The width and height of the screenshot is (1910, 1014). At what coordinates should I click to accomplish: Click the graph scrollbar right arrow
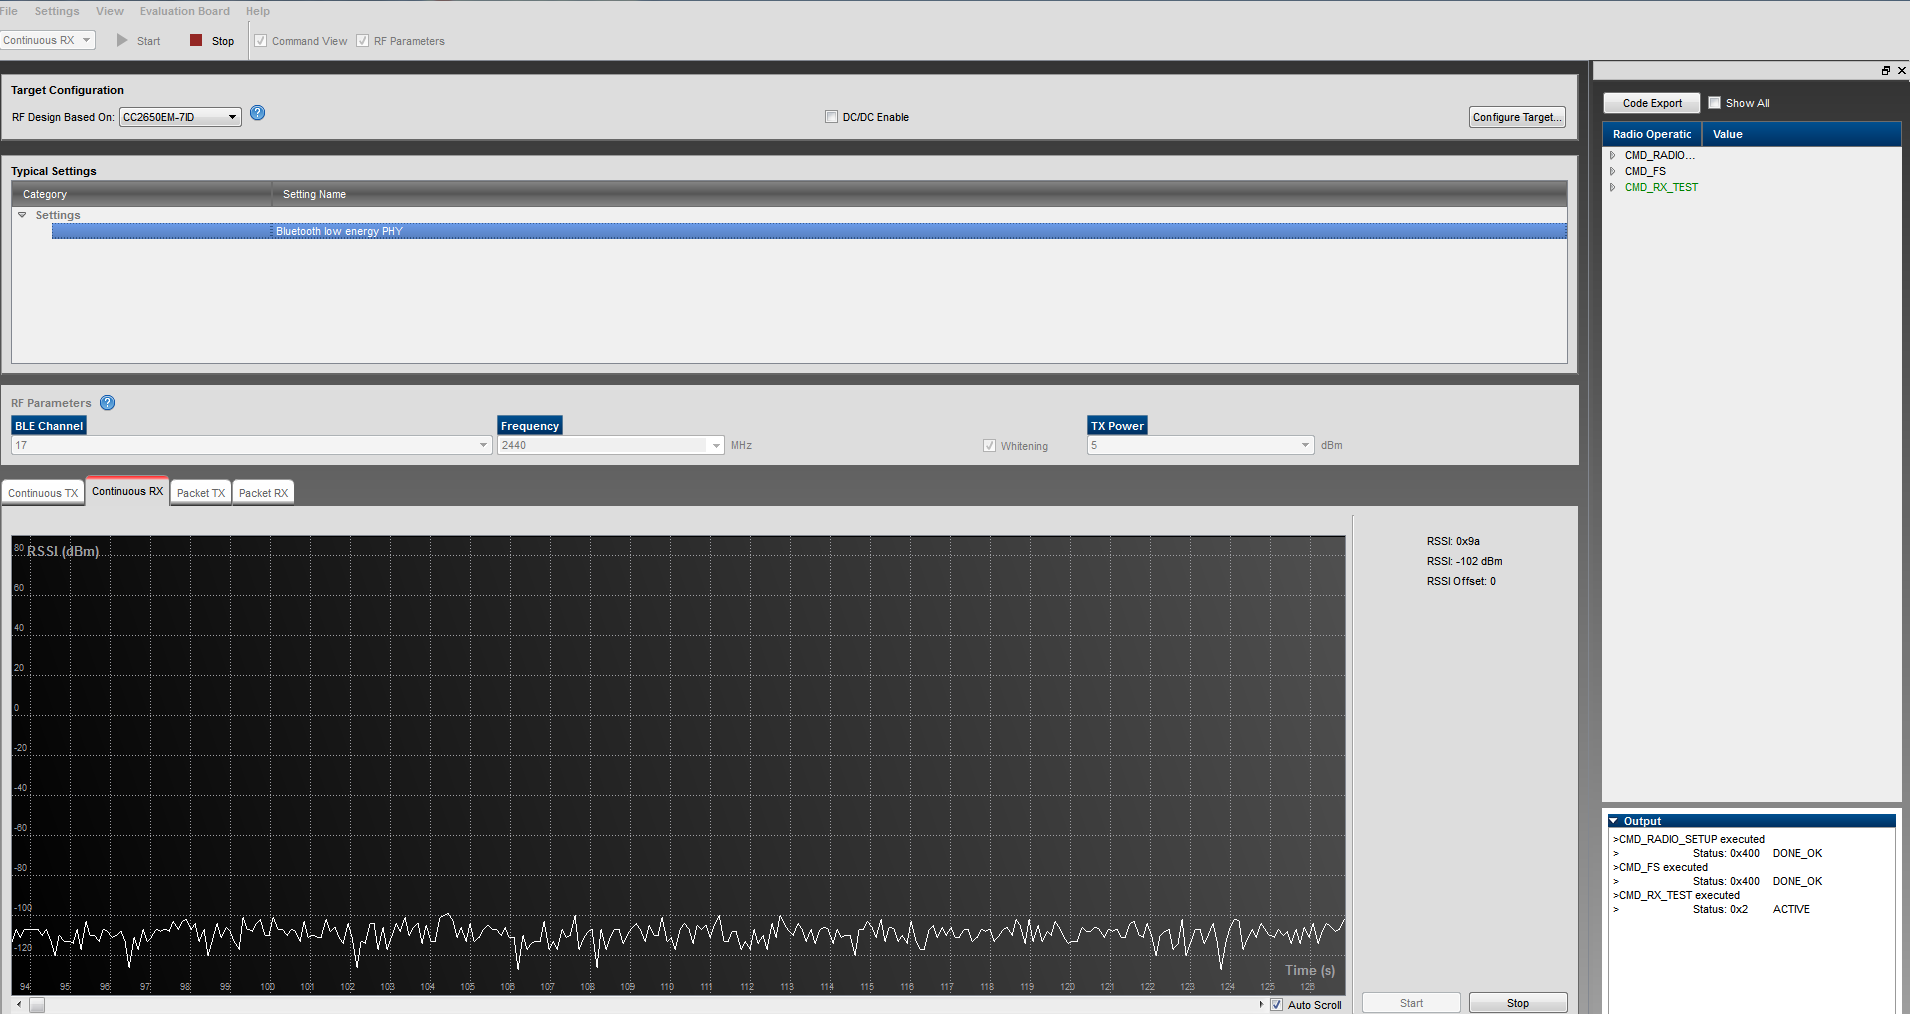pos(1261,1005)
